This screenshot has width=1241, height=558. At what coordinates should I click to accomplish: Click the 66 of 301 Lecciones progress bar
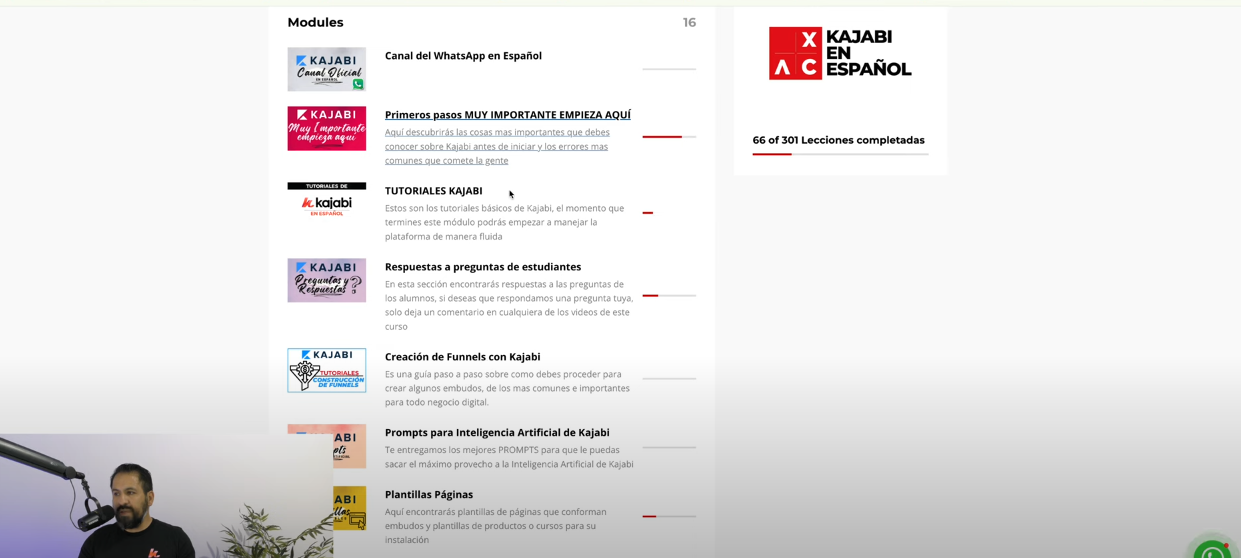[840, 154]
